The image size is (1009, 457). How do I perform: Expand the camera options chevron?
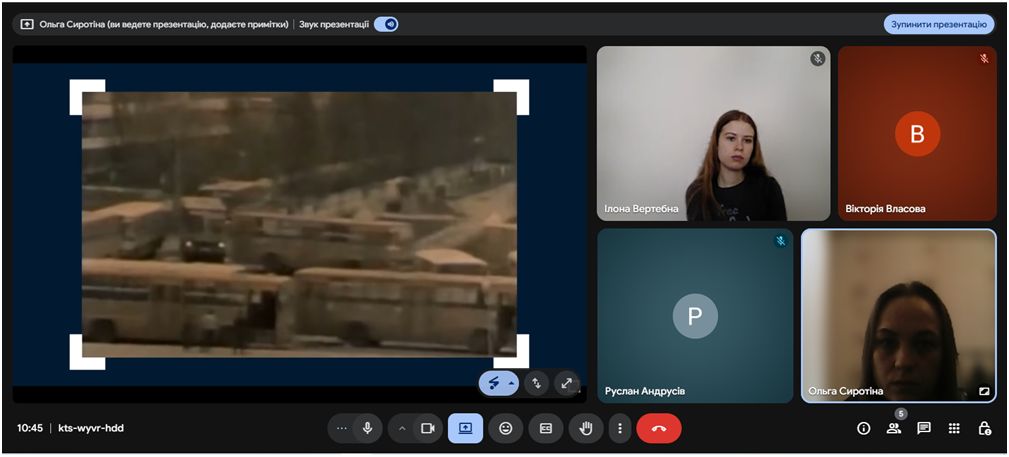coord(402,428)
